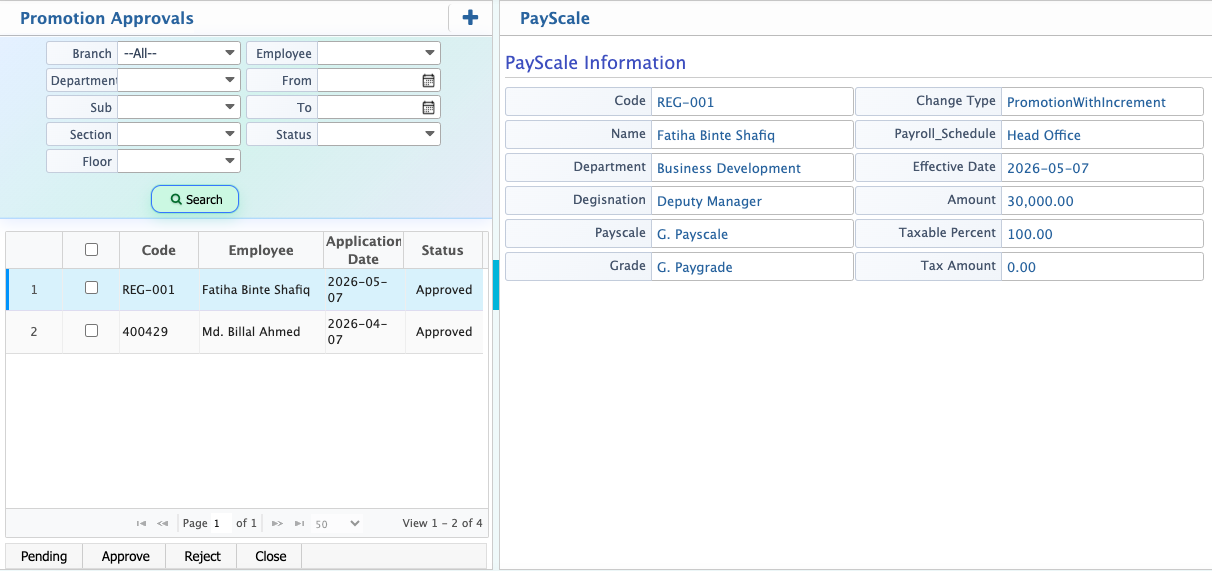Click the REG-001 code cell in grid
Viewport: 1212px width, 571px height.
pyautogui.click(x=159, y=289)
